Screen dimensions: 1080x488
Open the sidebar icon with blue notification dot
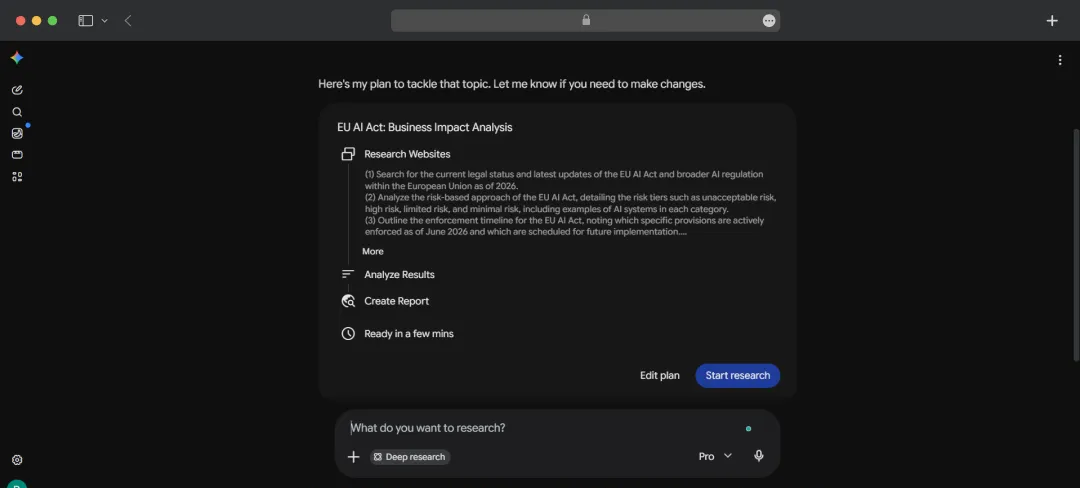click(x=17, y=134)
